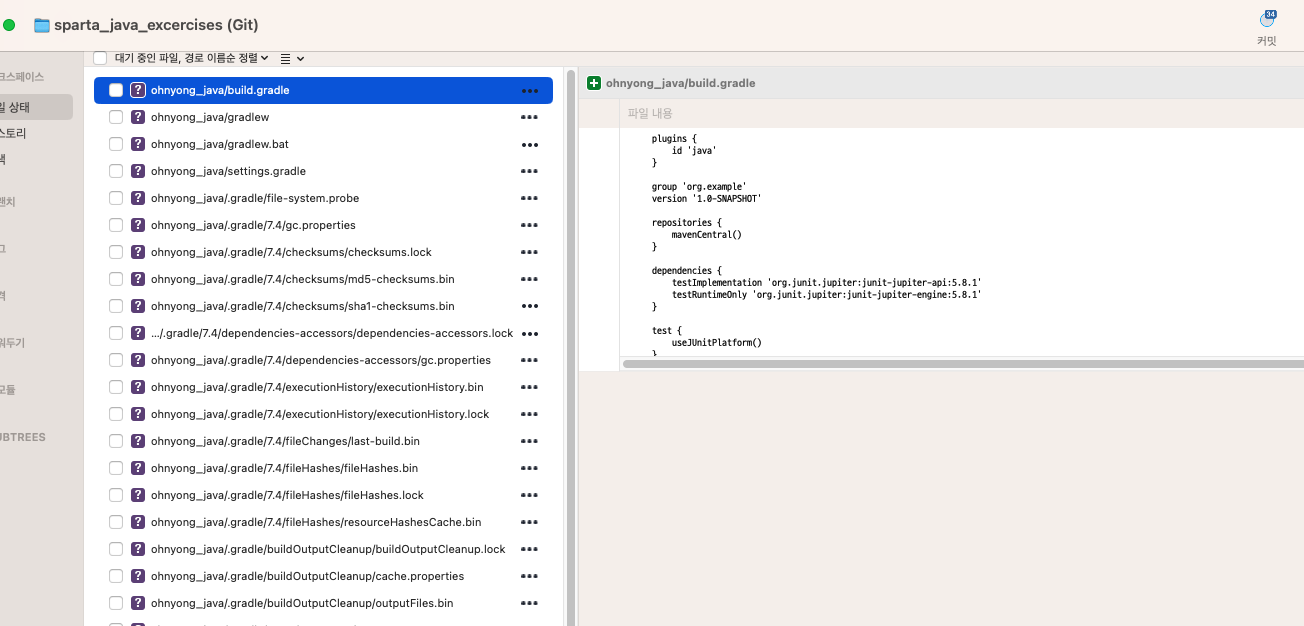Open more actions for file-system.probe row
The image size is (1304, 626).
coord(530,199)
